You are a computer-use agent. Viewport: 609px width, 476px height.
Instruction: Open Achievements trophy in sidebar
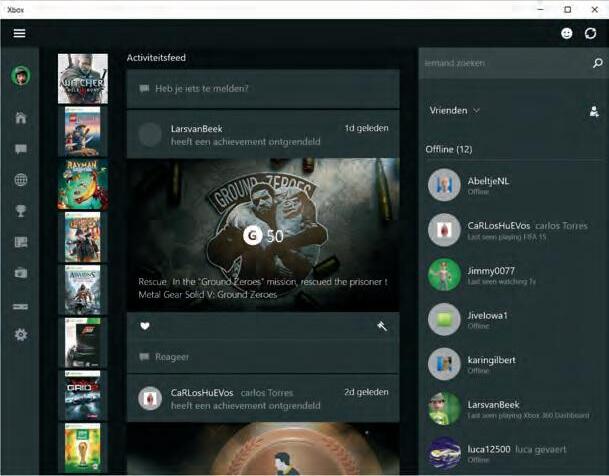click(x=21, y=211)
